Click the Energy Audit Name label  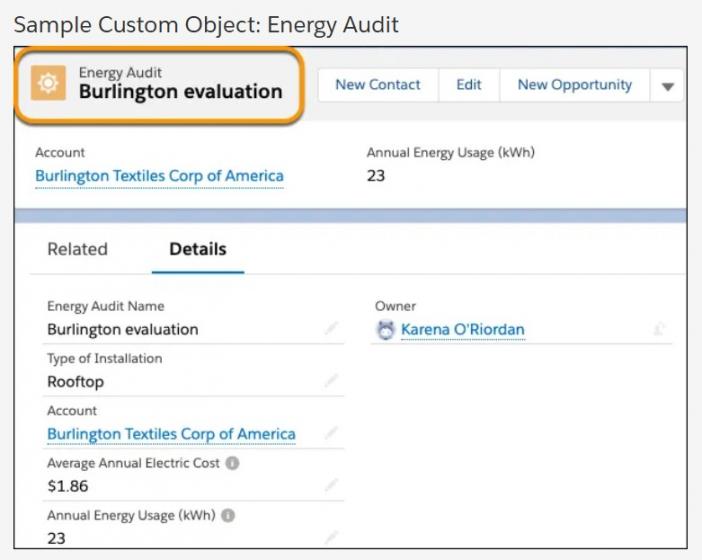tap(106, 306)
